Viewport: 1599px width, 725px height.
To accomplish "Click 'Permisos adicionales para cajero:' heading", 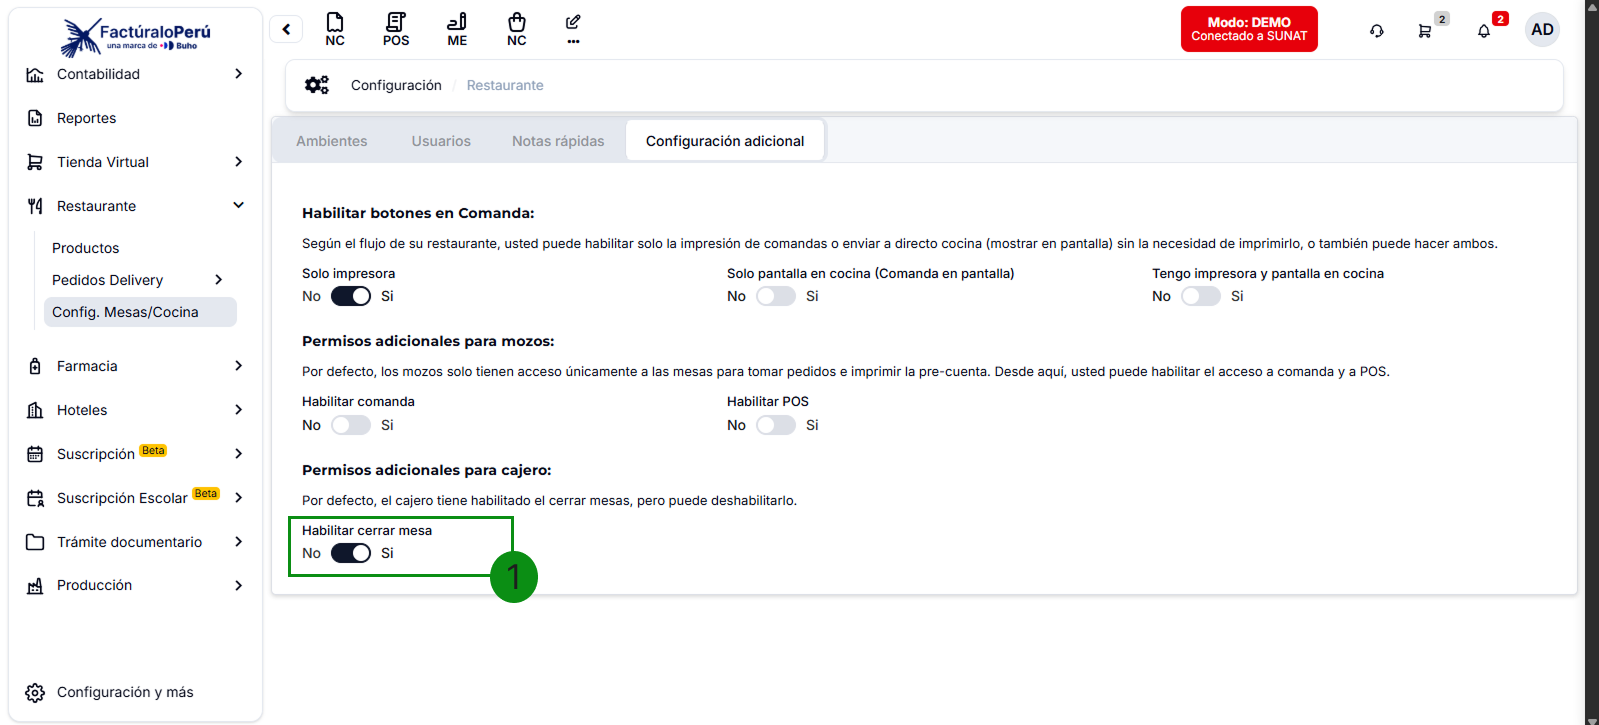I will (427, 470).
